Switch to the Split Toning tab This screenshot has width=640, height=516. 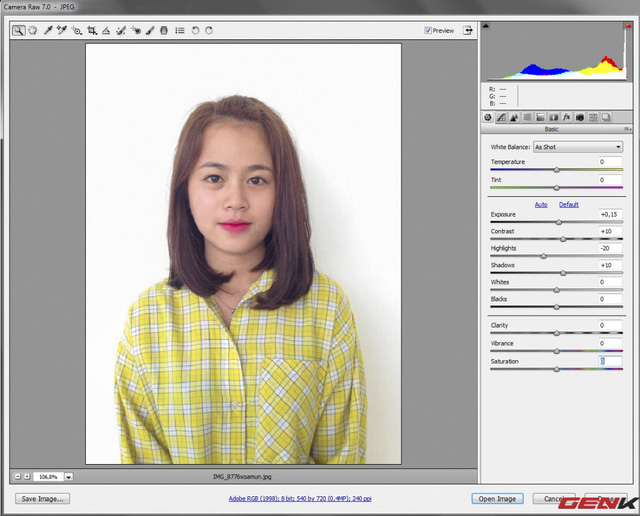(540, 118)
